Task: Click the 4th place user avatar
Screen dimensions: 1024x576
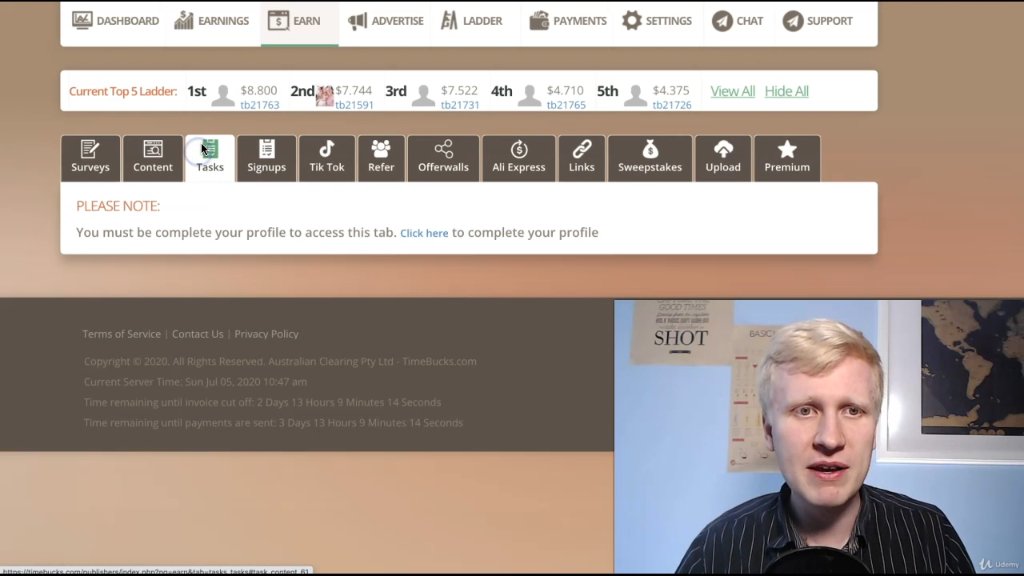Action: coord(529,95)
